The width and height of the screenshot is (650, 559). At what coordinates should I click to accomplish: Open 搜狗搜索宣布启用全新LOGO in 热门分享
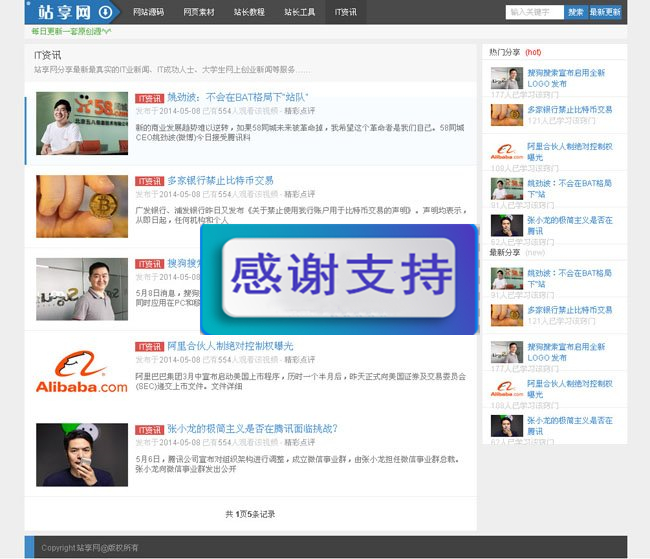pyautogui.click(x=566, y=78)
